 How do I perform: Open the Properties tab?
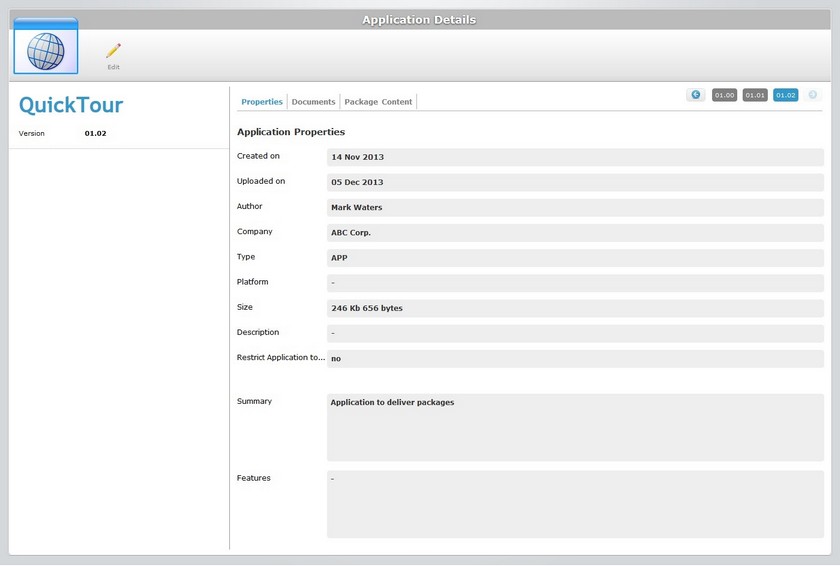[261, 102]
